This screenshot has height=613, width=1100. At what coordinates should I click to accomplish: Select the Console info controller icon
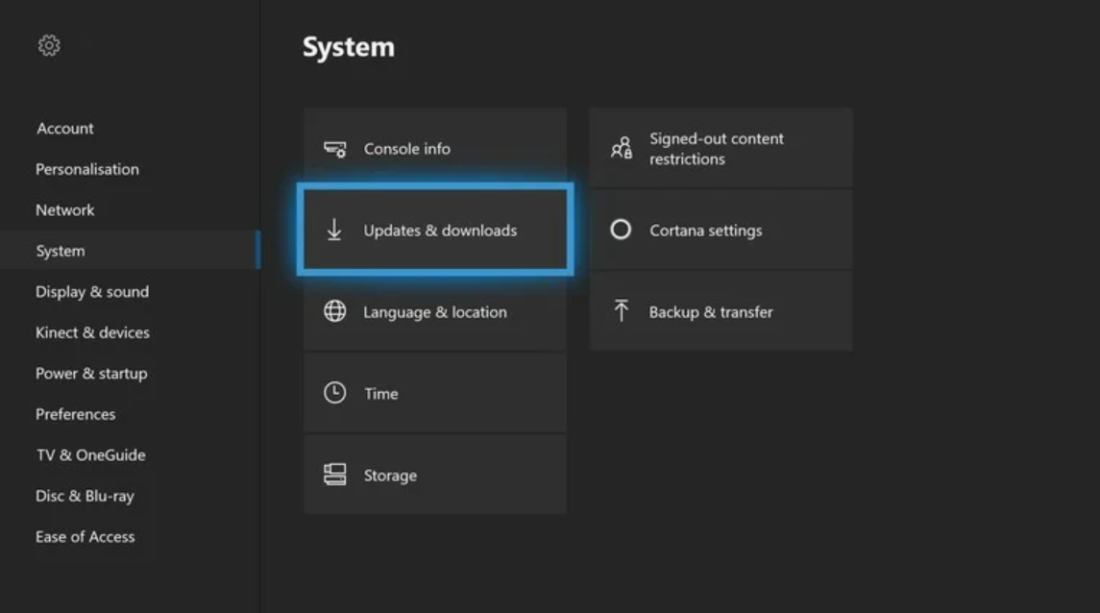(337, 148)
